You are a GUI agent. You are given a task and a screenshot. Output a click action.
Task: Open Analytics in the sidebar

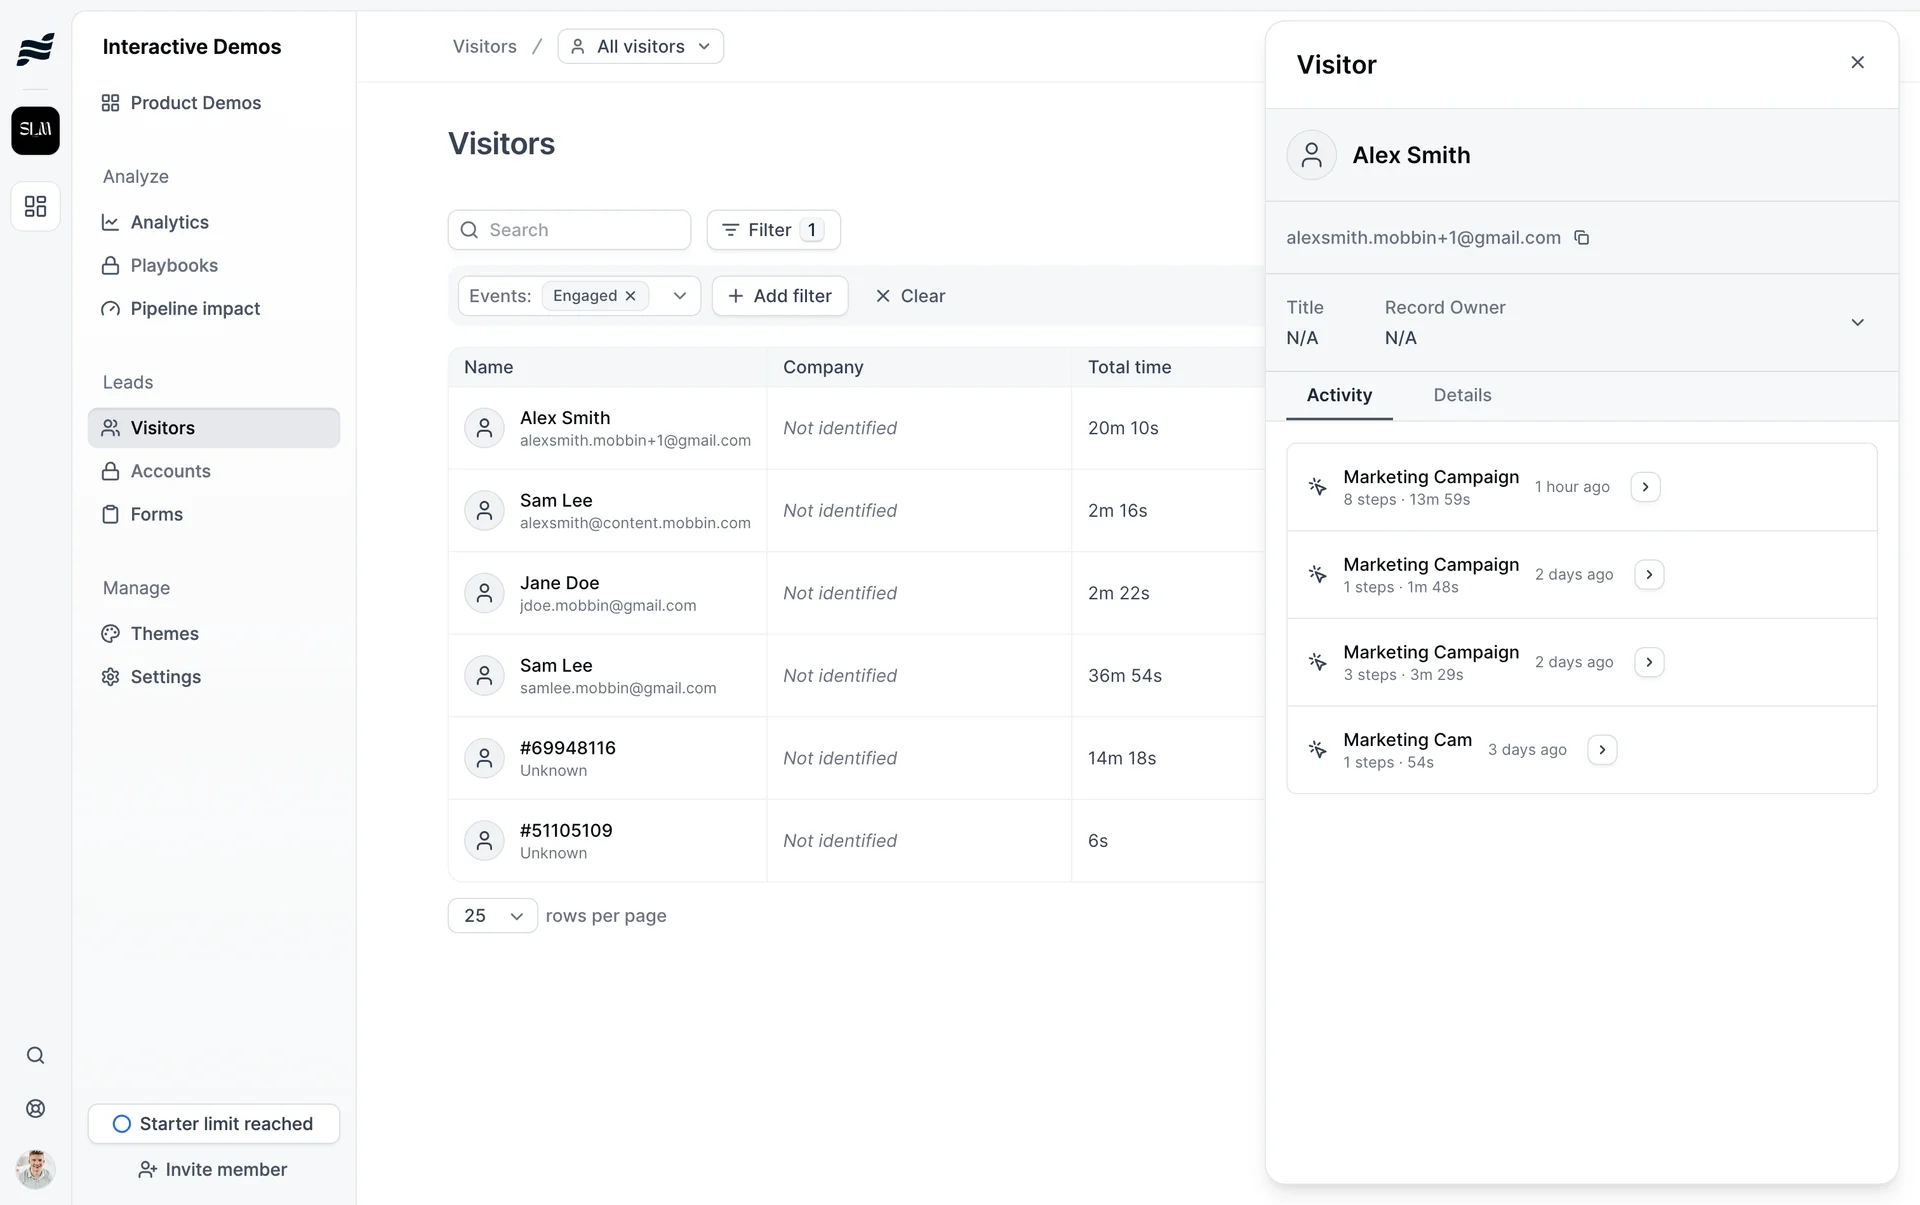(x=169, y=222)
